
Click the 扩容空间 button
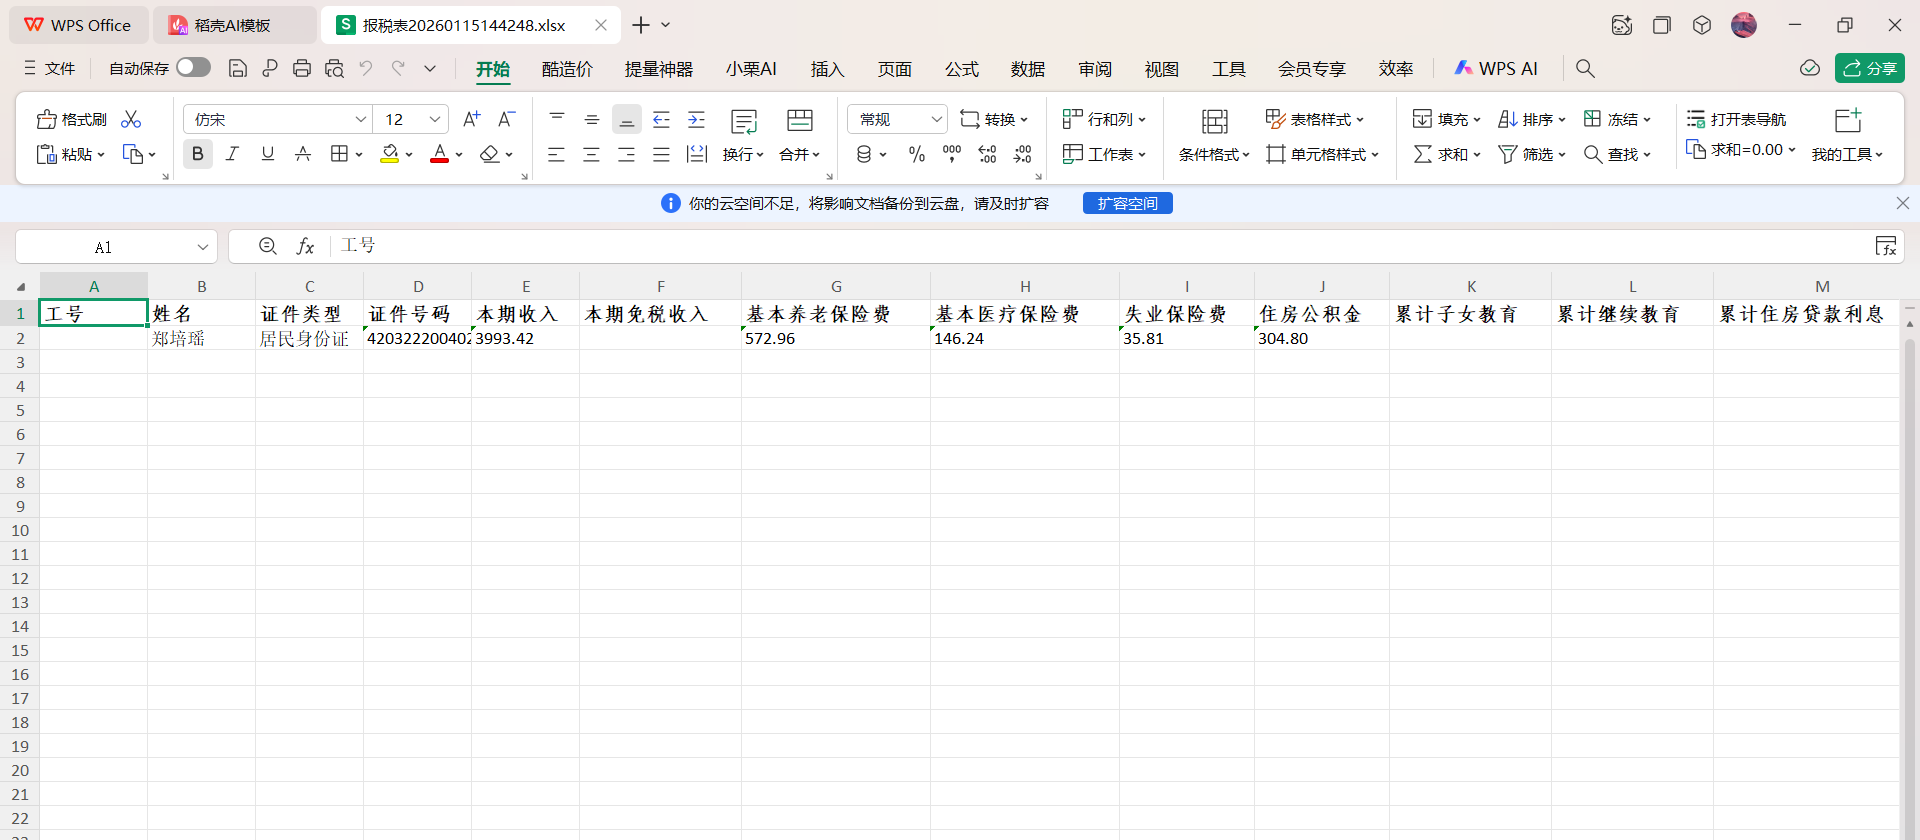[1127, 203]
